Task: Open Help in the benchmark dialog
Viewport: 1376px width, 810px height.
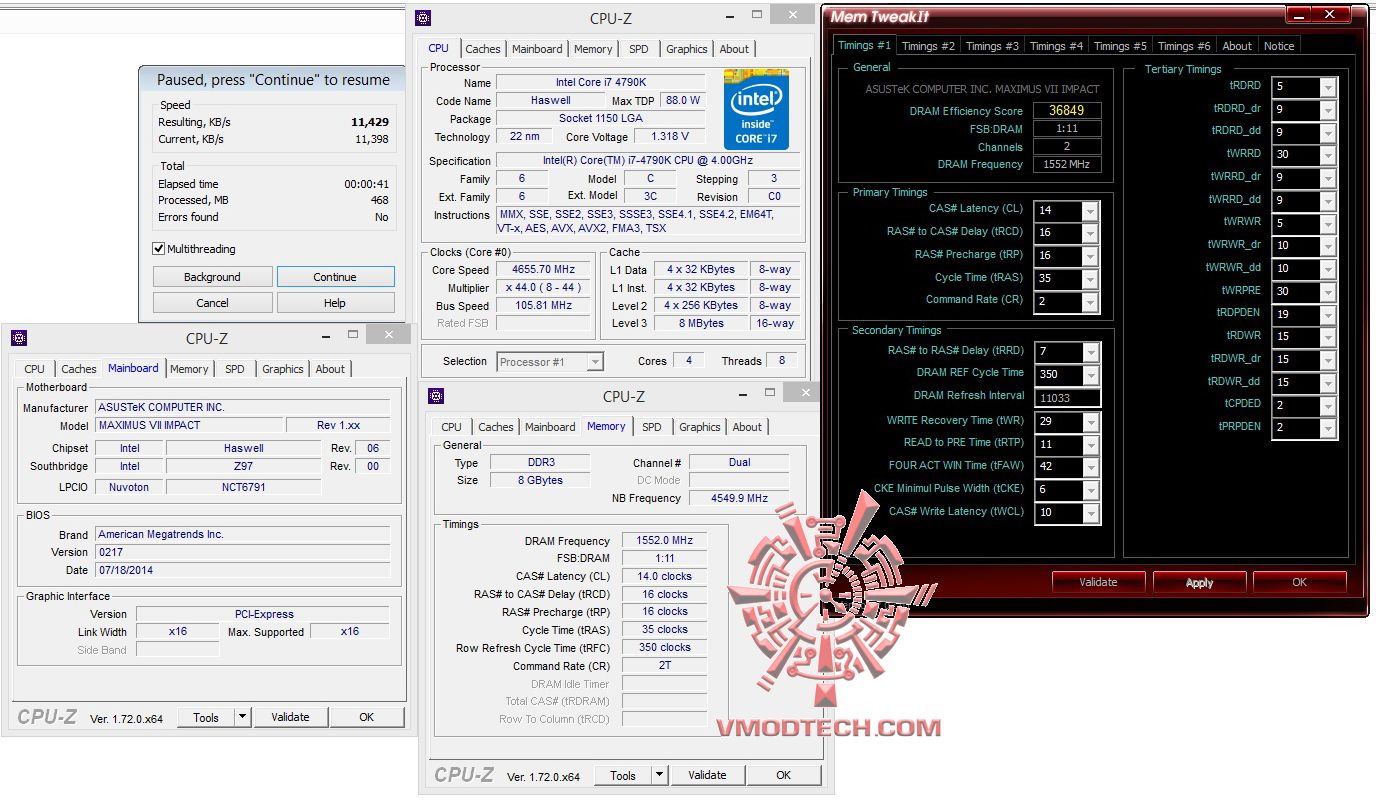Action: point(335,303)
